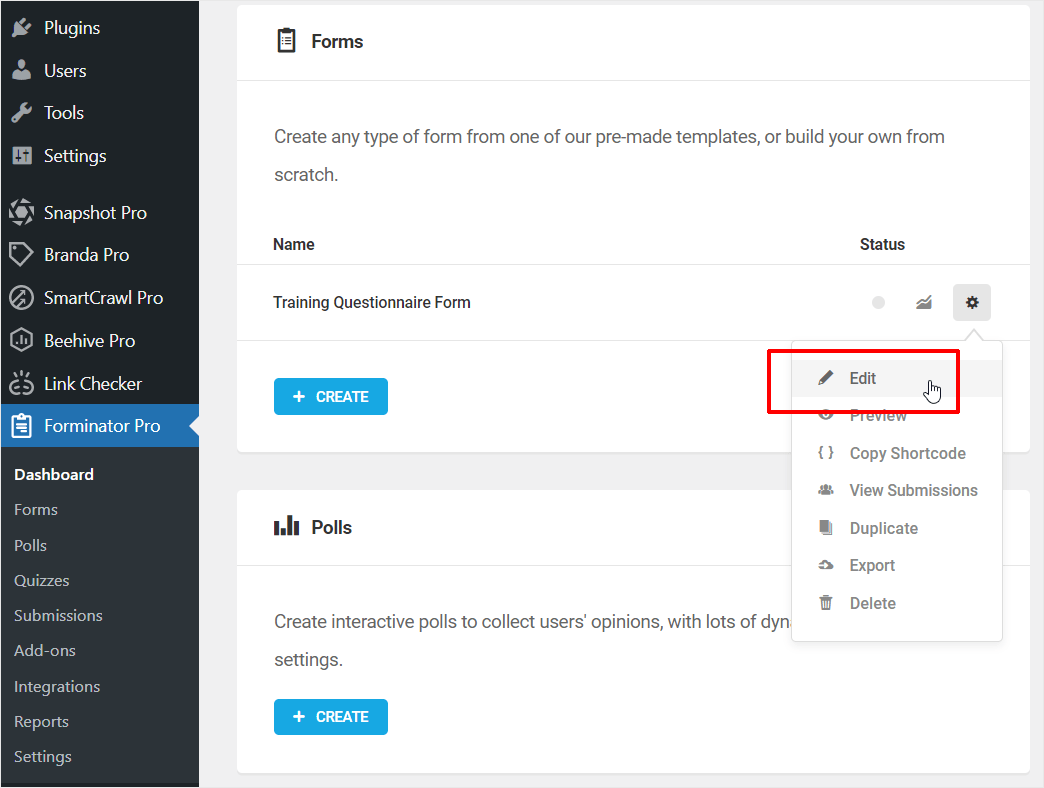The height and width of the screenshot is (788, 1044).
Task: Select View Submissions menu entry
Action: pyautogui.click(x=896, y=491)
